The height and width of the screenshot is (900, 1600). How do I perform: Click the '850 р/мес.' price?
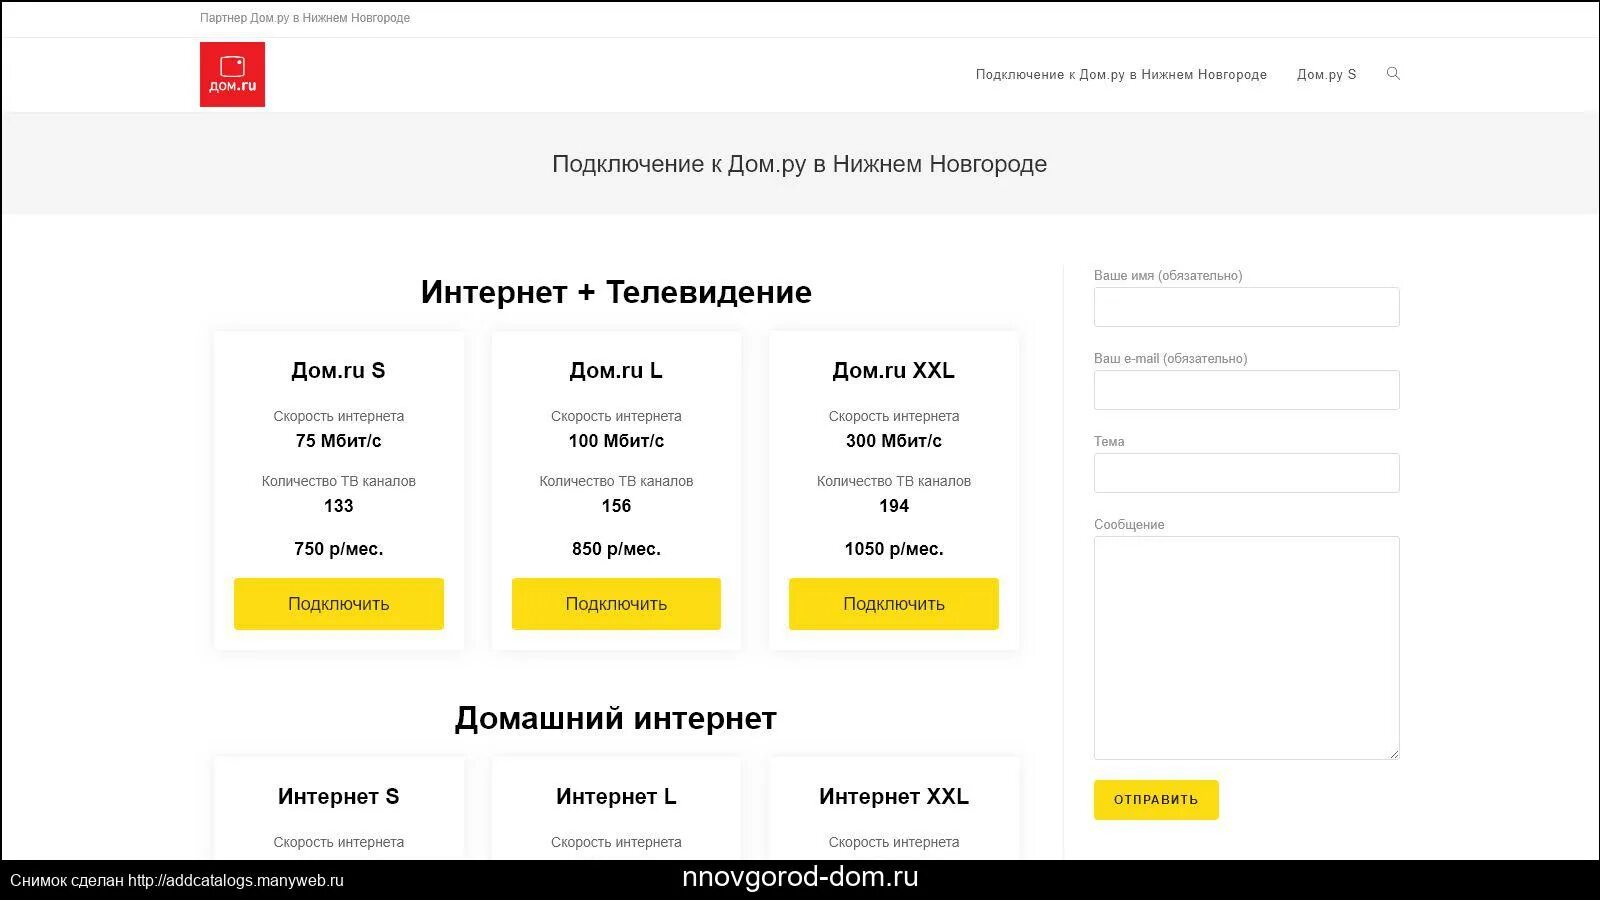[616, 549]
